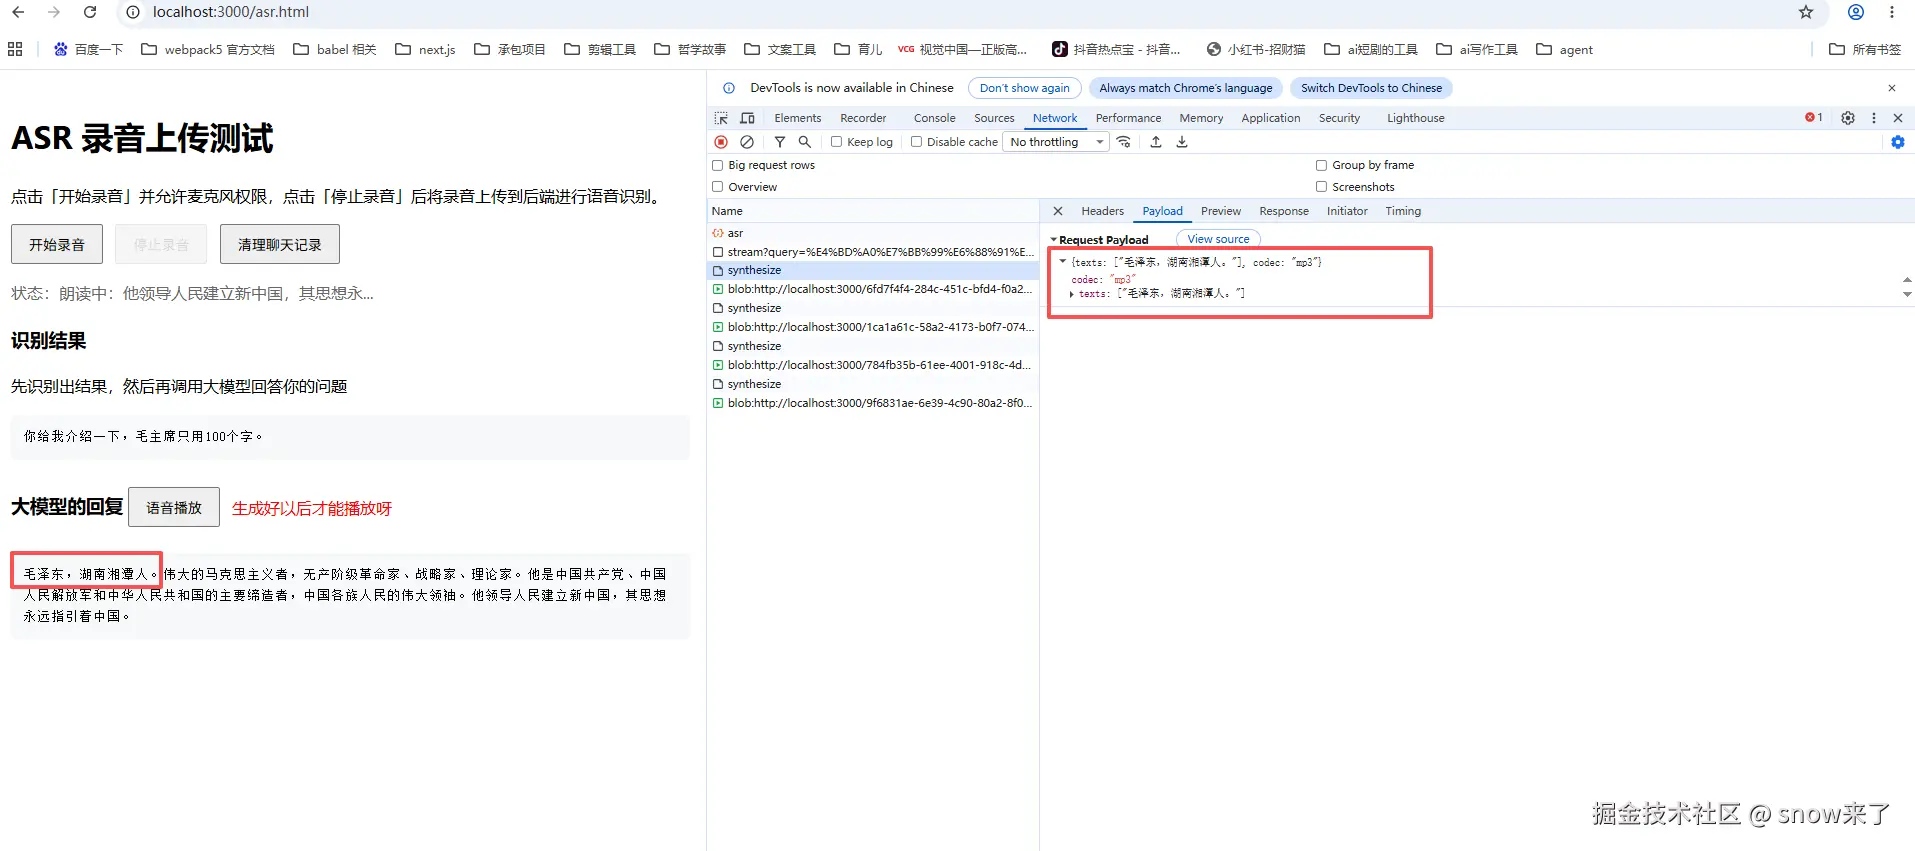The height and width of the screenshot is (851, 1915).
Task: Go back using the browser back arrow
Action: pos(18,12)
